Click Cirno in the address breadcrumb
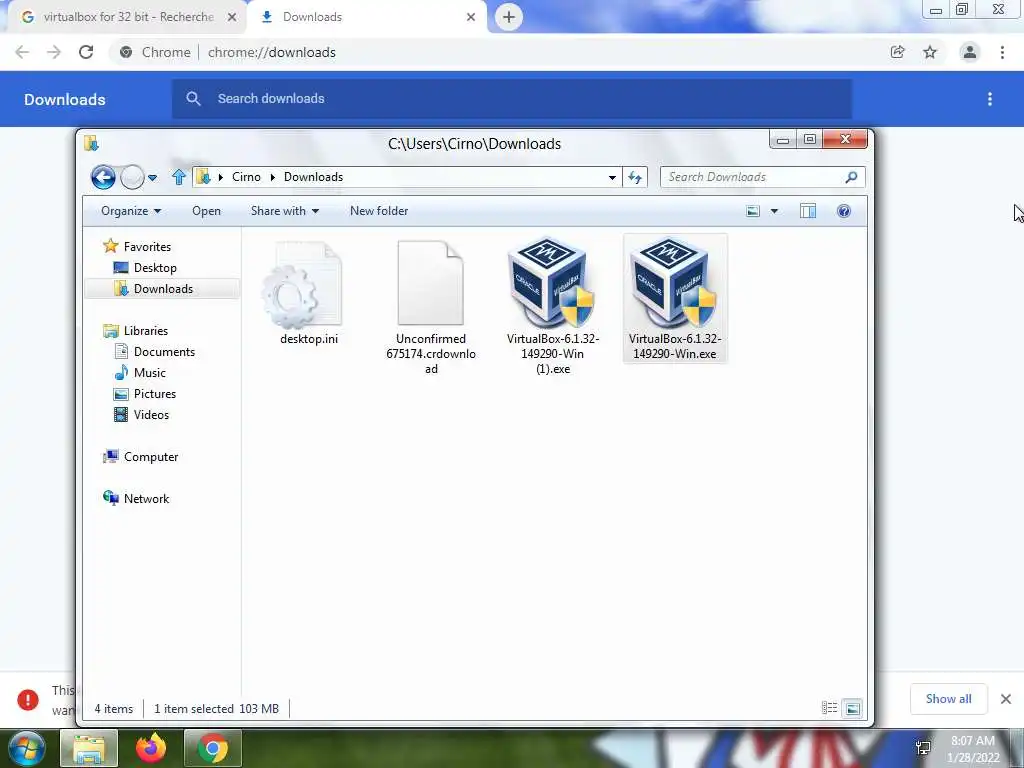 [x=246, y=177]
